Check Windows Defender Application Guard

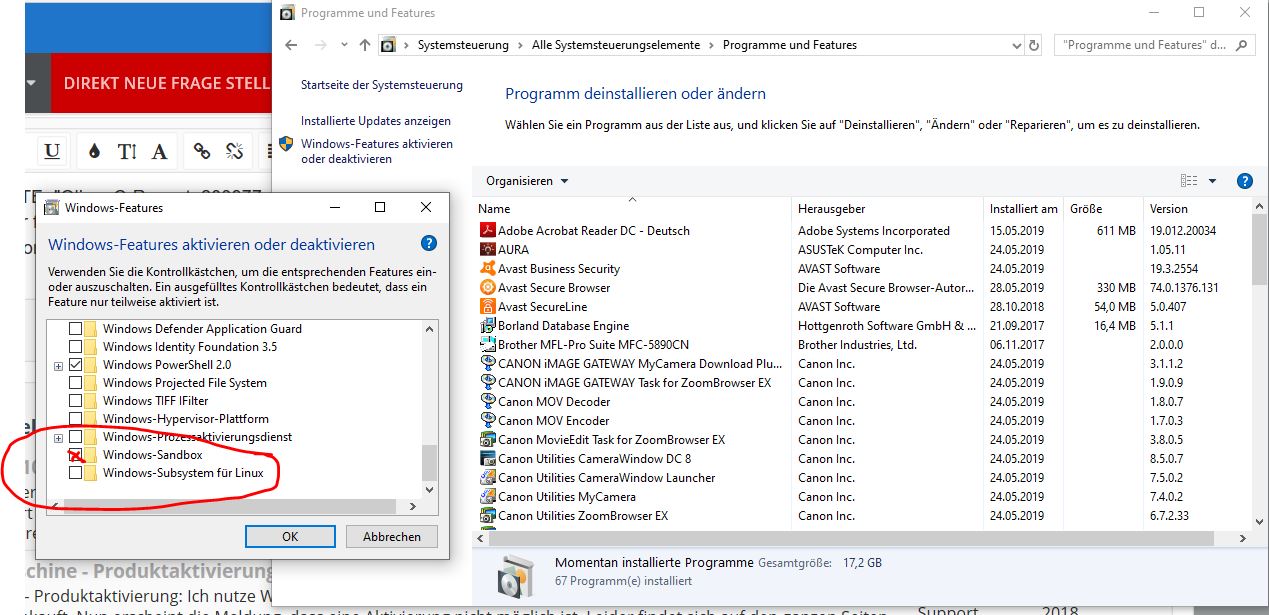click(75, 329)
